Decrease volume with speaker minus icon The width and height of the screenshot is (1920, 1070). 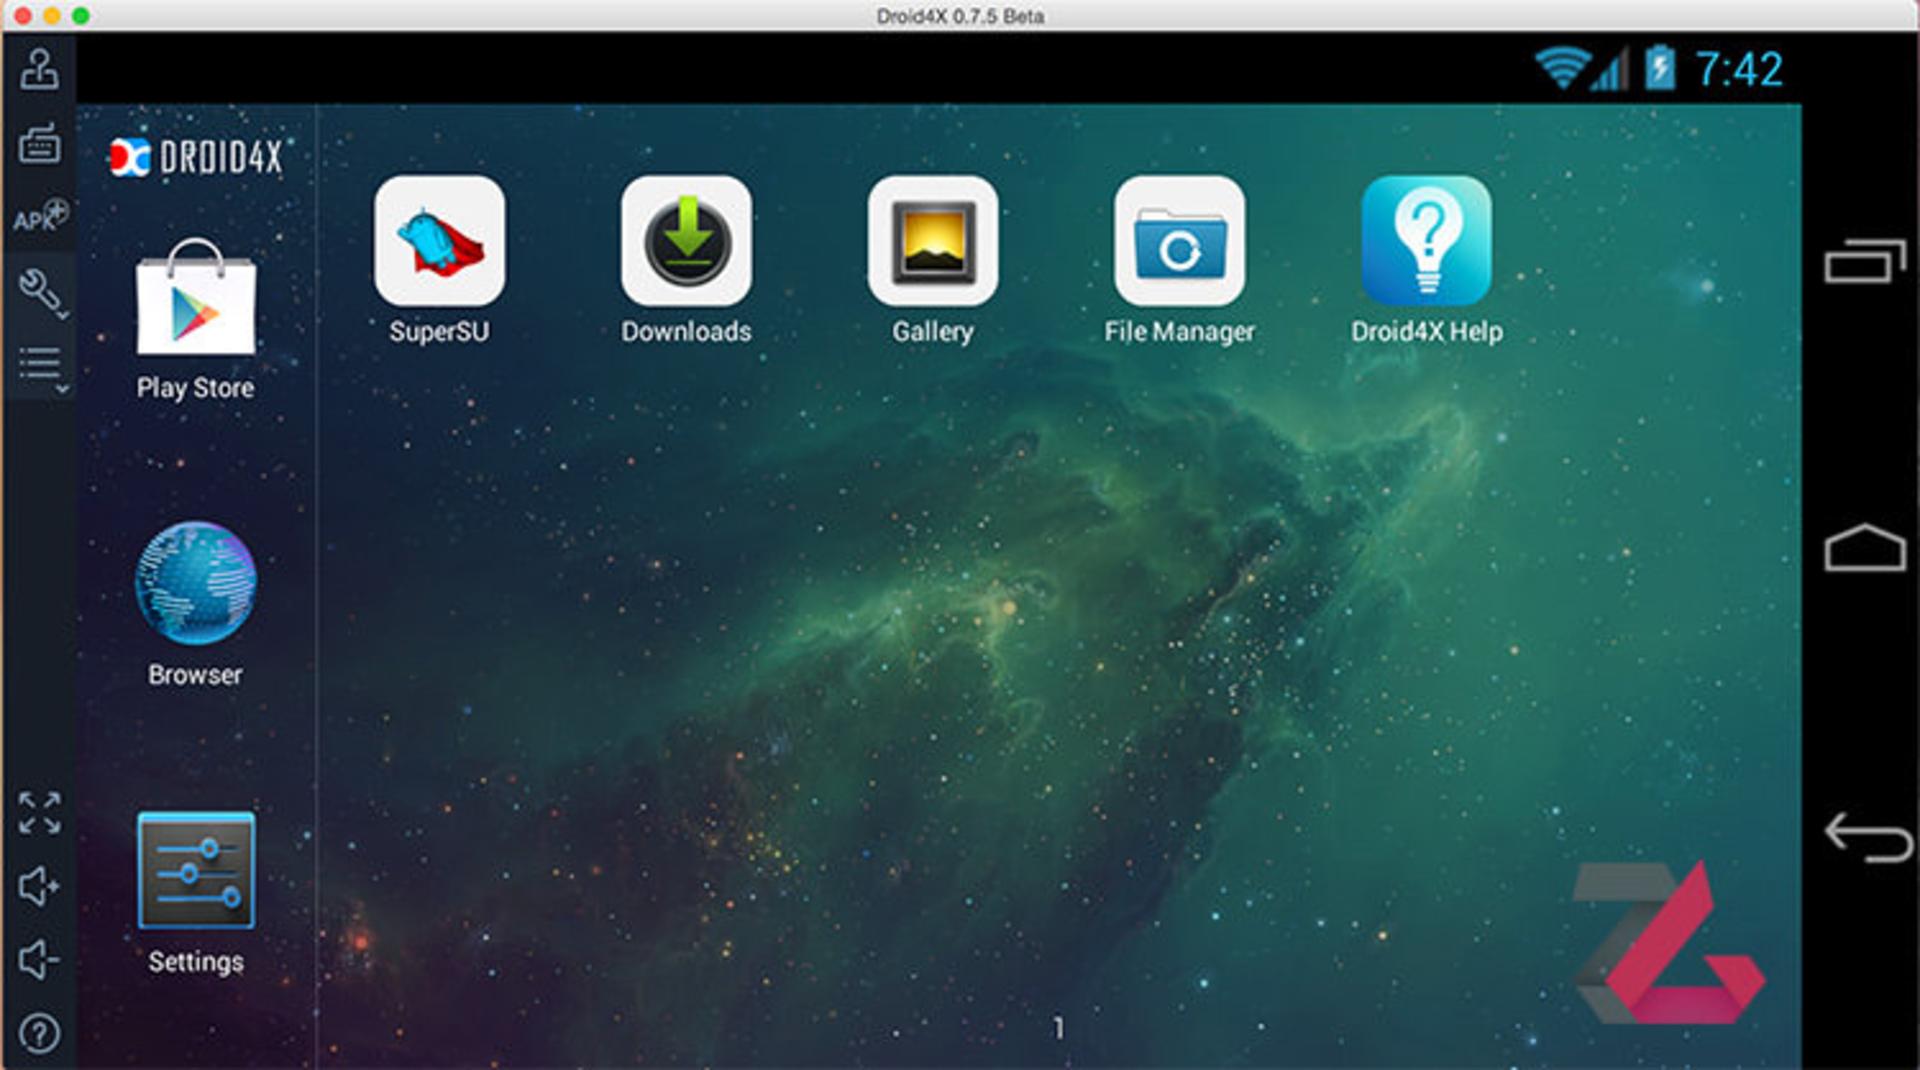click(39, 960)
